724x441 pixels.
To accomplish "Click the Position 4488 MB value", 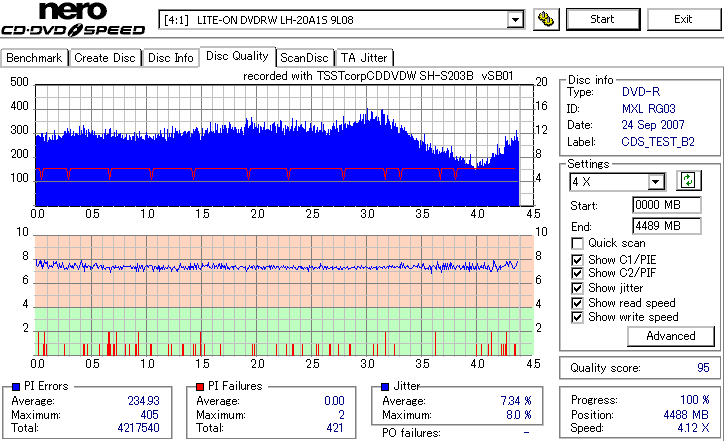I will coord(686,415).
